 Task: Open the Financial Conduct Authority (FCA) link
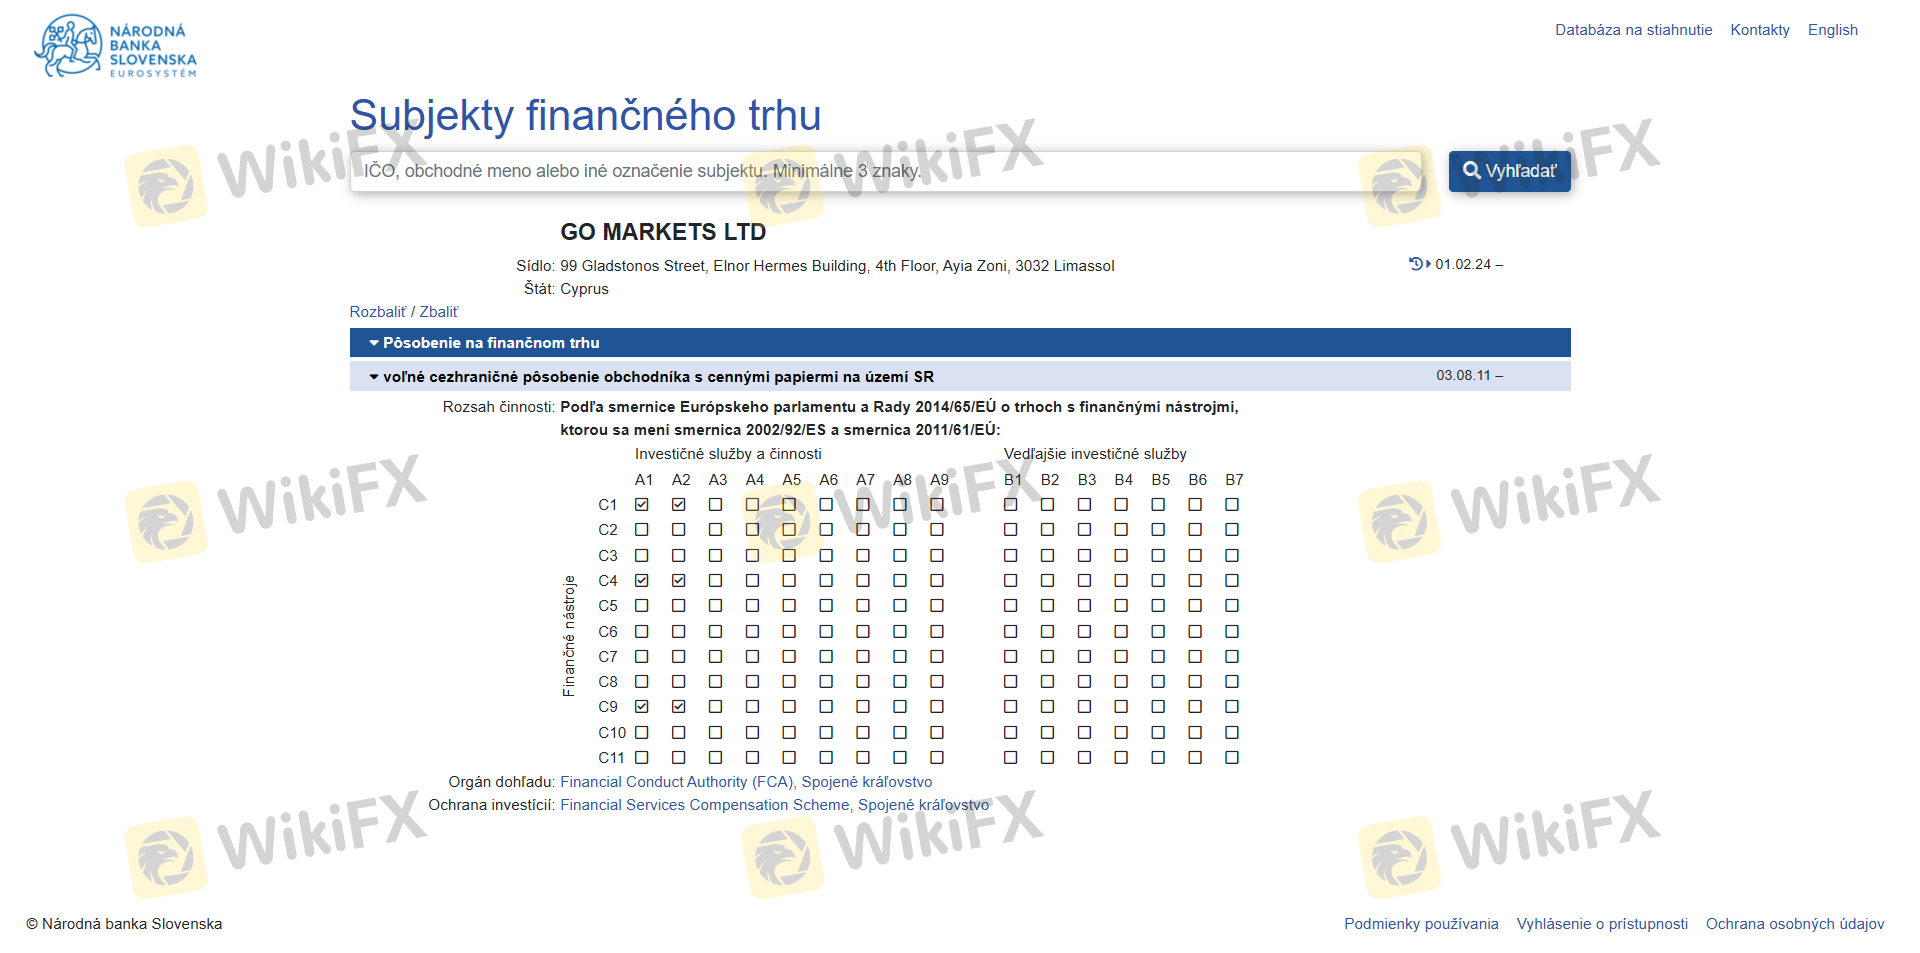677,782
